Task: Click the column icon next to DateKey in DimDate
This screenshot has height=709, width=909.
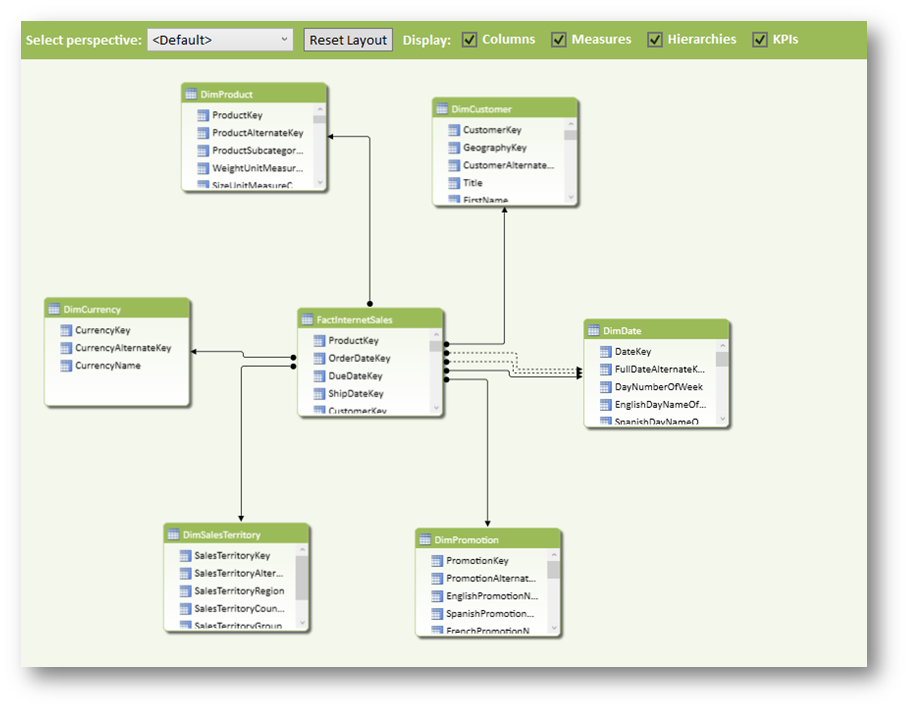Action: coord(606,350)
